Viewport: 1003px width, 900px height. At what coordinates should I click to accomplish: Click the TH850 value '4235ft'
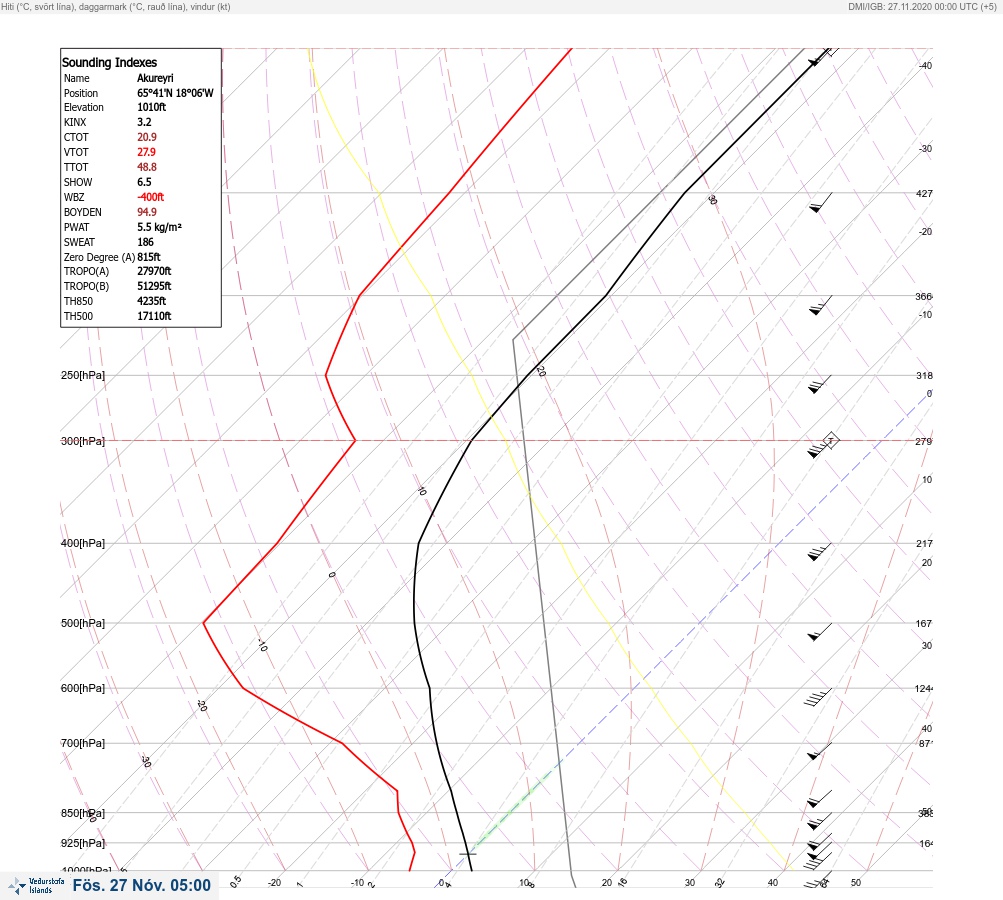152,301
